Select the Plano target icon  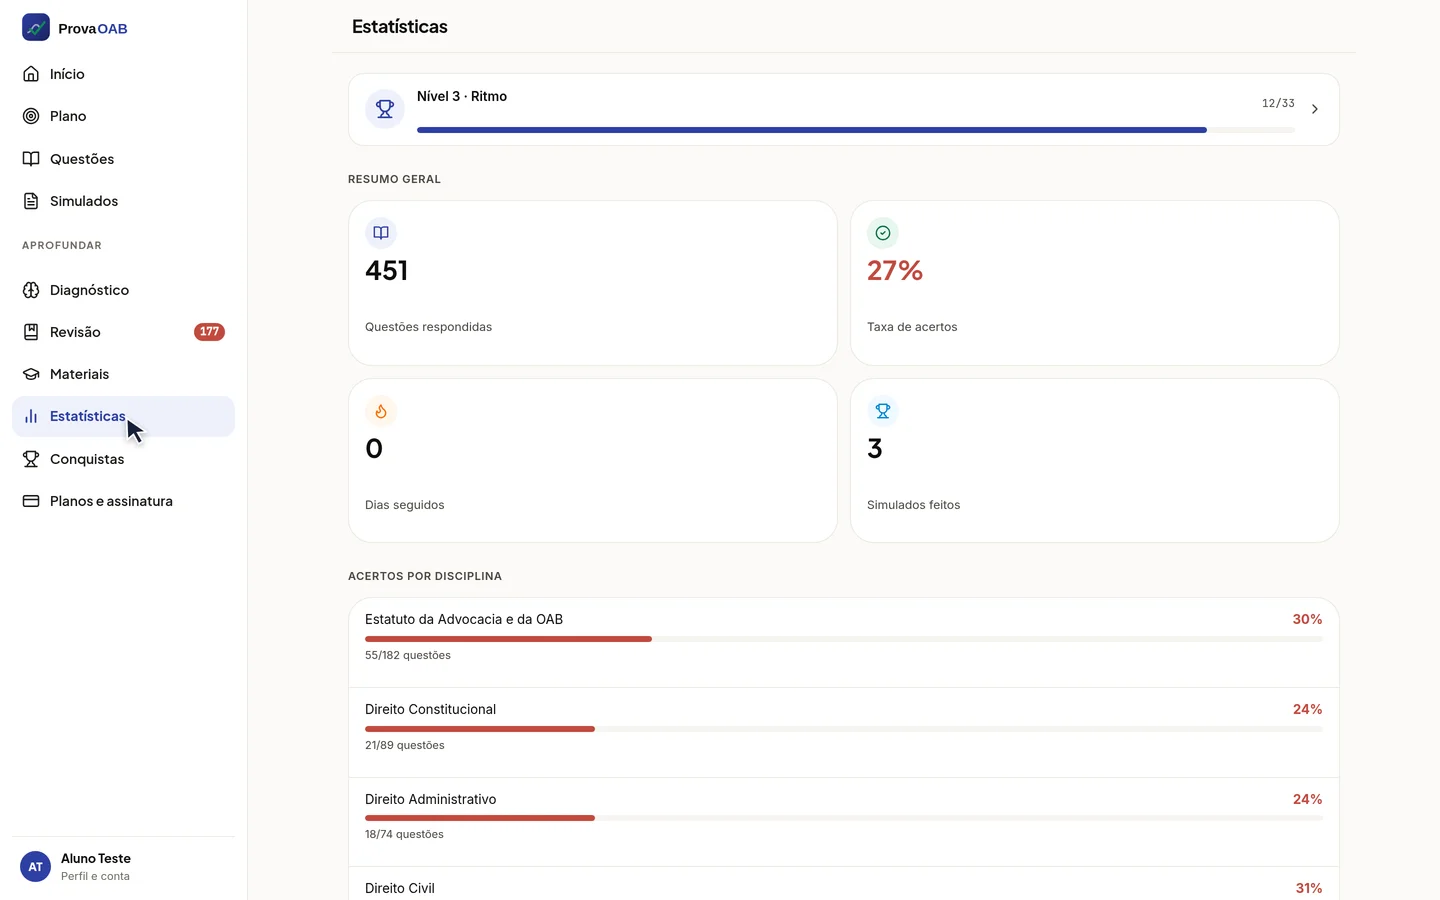coord(31,116)
